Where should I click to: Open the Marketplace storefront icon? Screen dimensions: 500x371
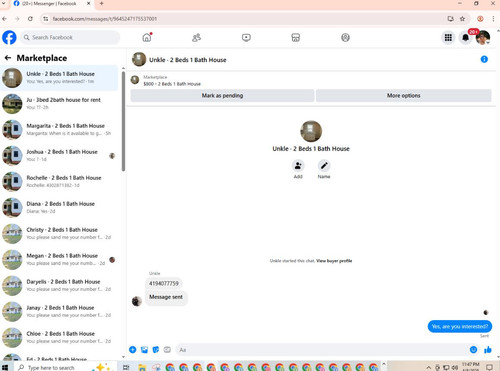(x=296, y=37)
